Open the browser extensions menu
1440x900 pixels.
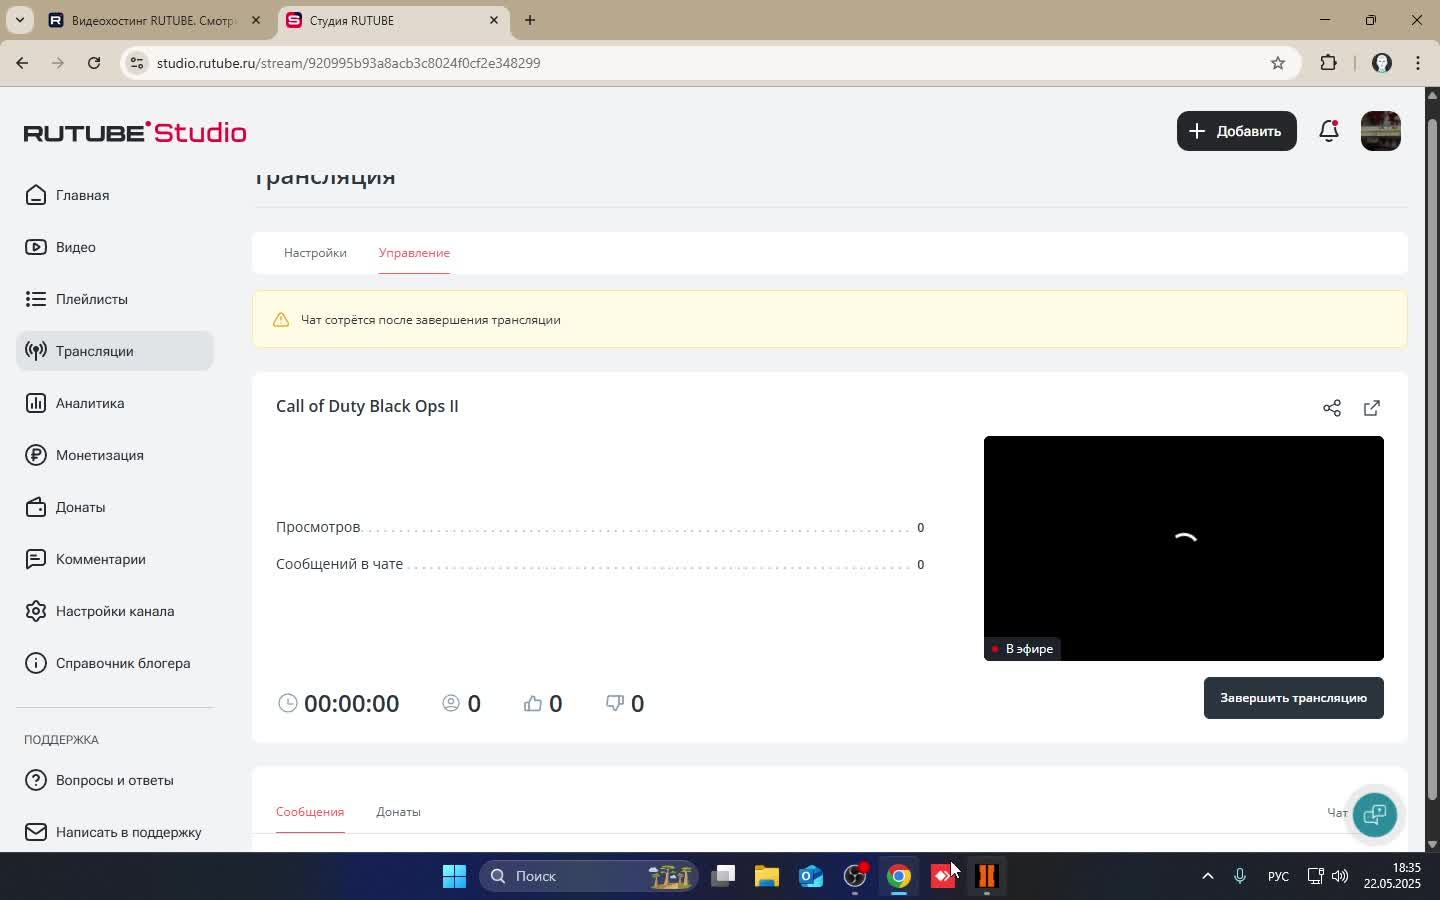1329,63
